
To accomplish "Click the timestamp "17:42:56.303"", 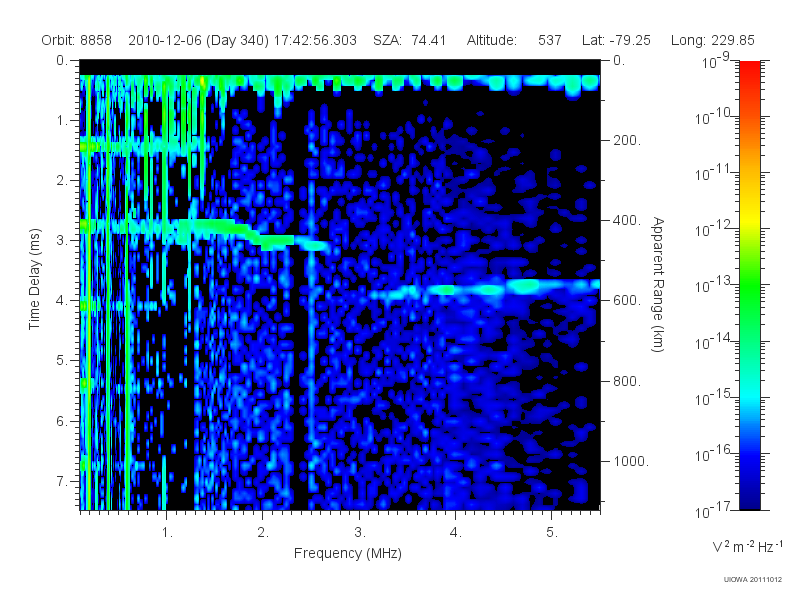I will tap(315, 40).
